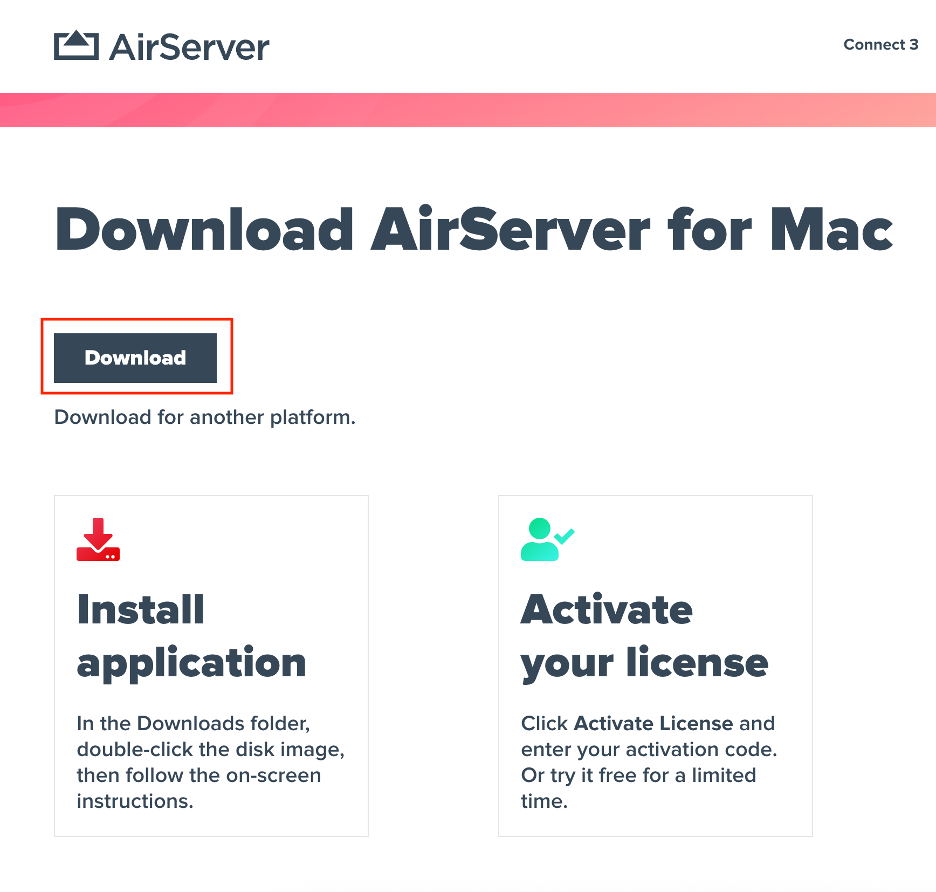Click the In the Downloads folder instructions text
This screenshot has width=936, height=892.
click(211, 762)
